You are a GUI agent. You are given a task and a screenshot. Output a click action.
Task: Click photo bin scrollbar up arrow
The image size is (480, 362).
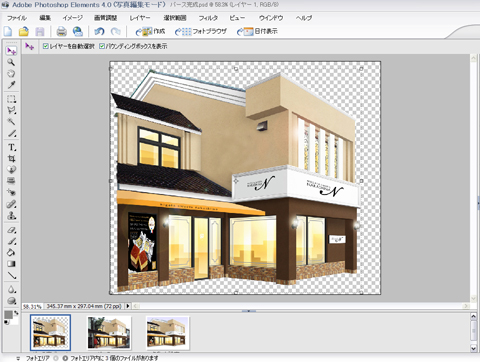click(473, 316)
